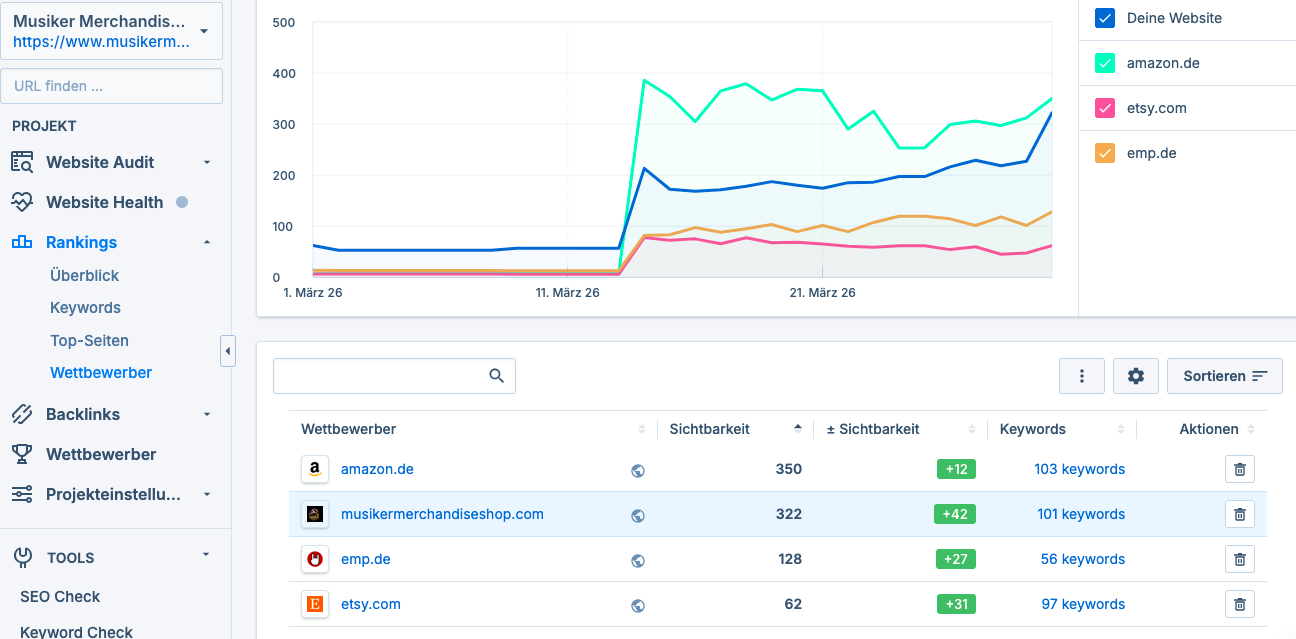Click inside the URL finden input field

click(x=112, y=86)
